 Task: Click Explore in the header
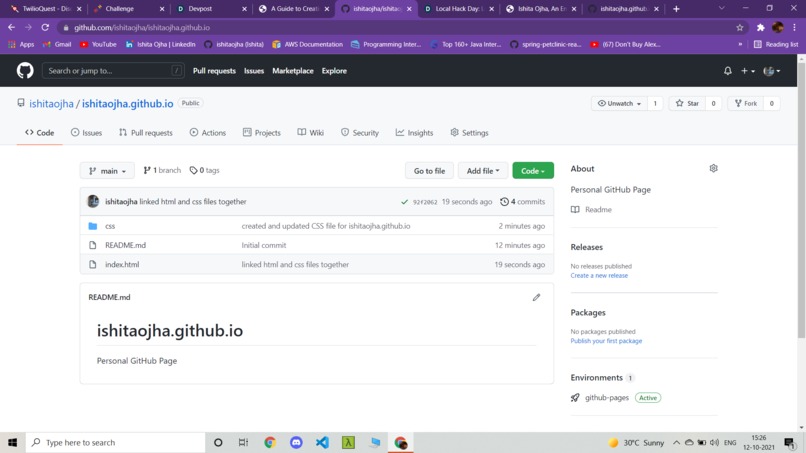(334, 71)
